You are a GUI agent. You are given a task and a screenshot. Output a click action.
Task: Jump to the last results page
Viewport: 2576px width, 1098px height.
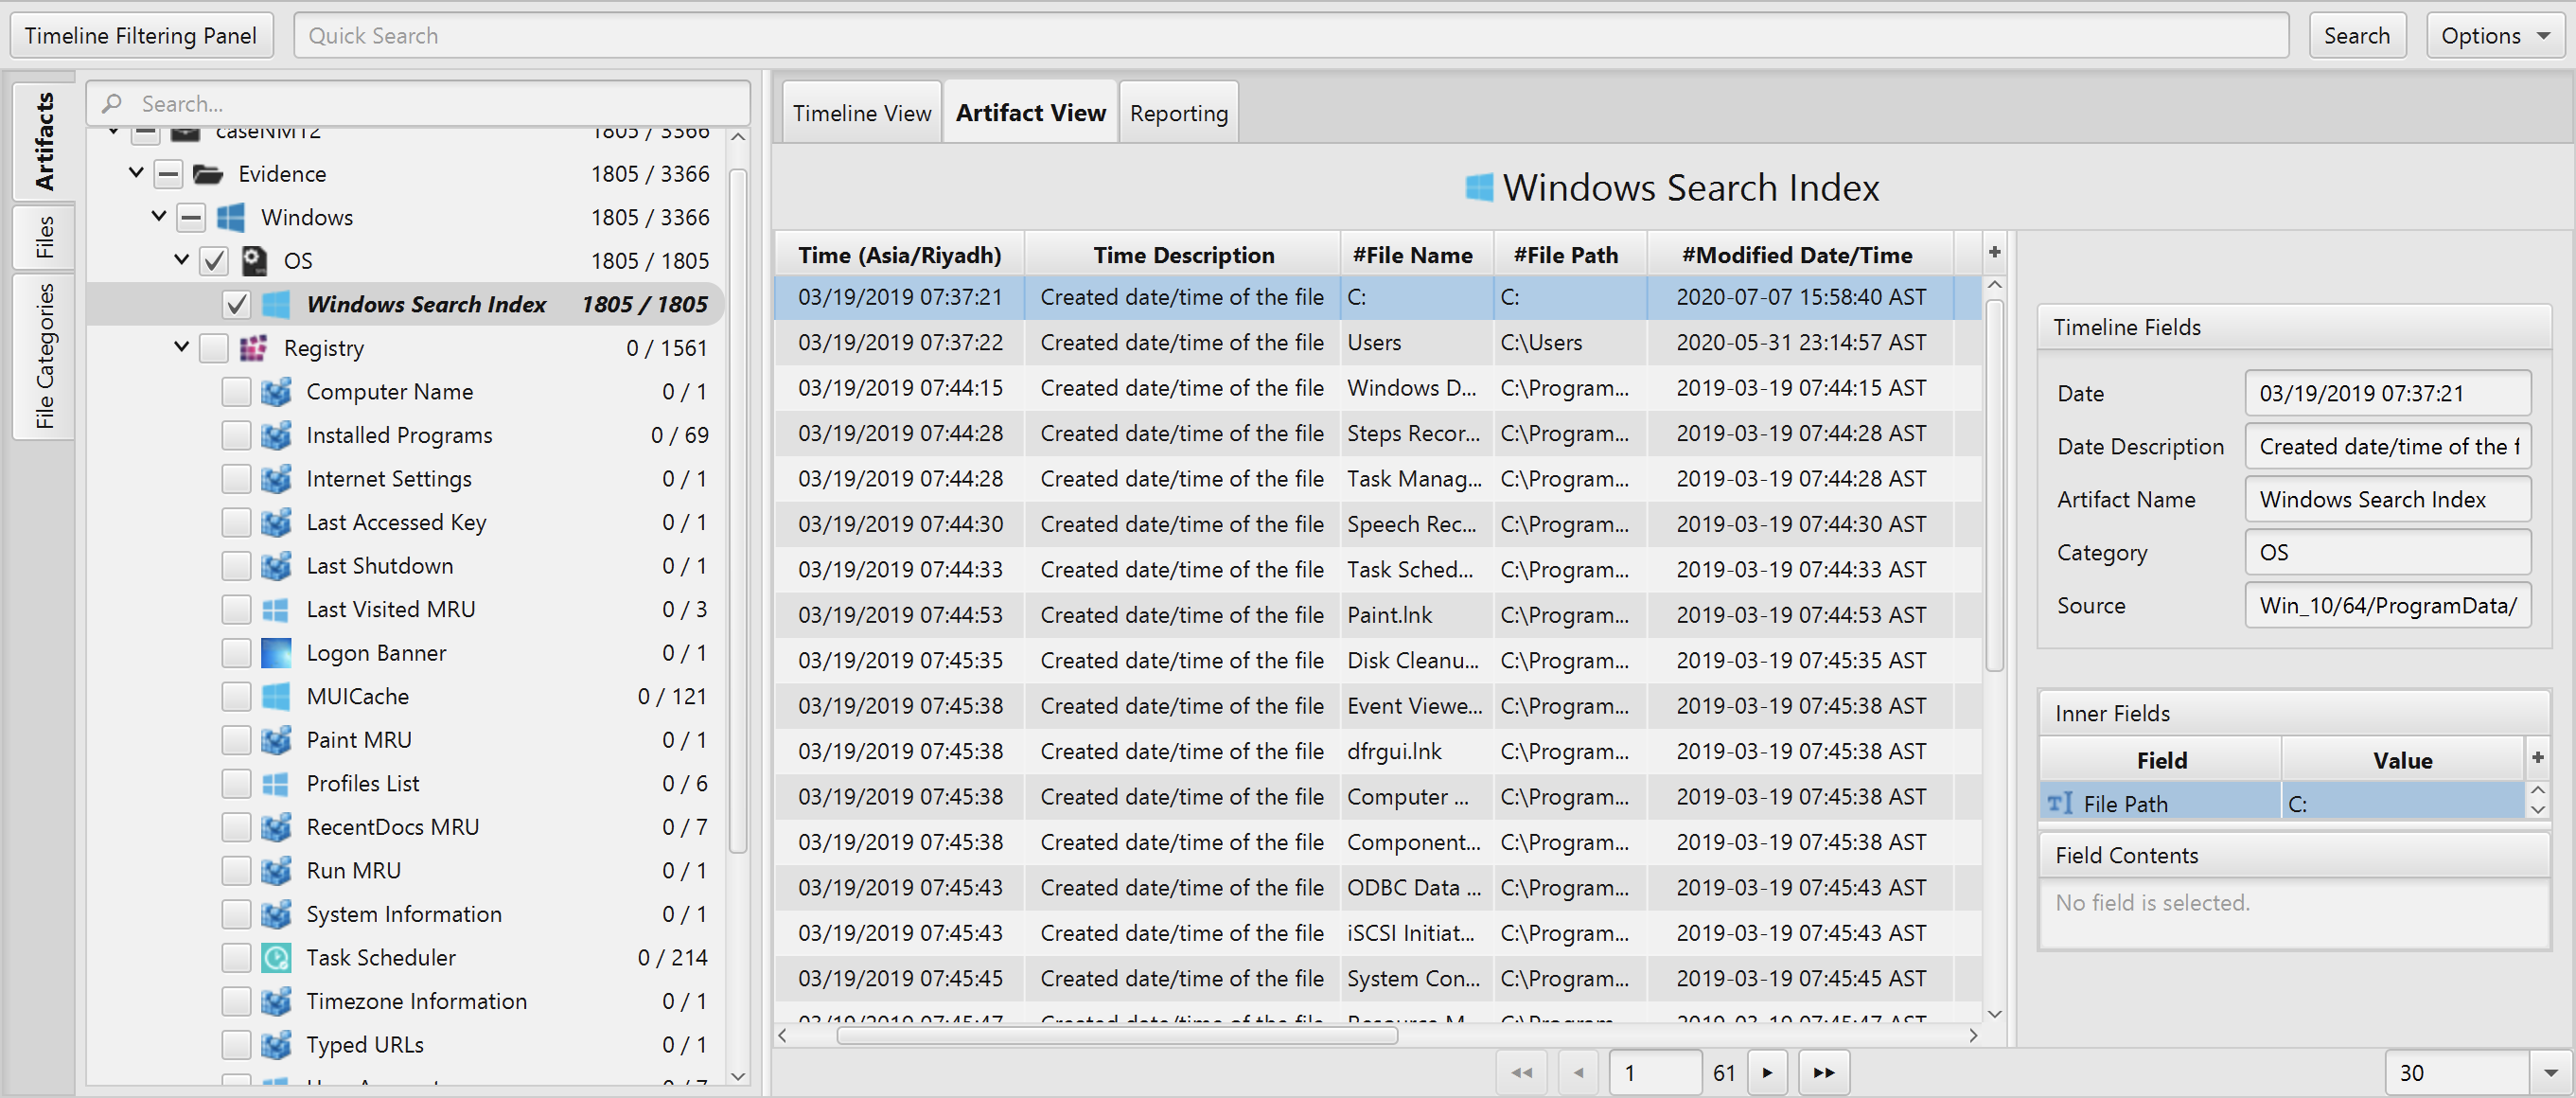(1823, 1073)
